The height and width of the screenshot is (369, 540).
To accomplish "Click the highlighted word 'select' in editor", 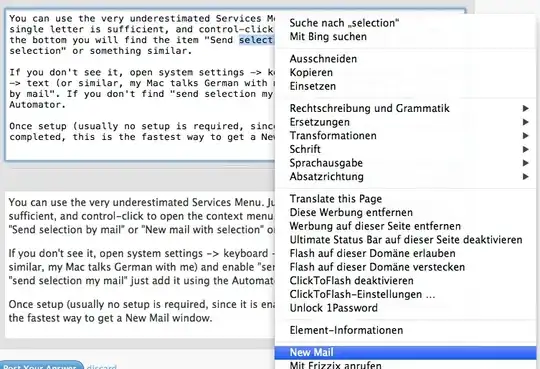I will click(256, 40).
